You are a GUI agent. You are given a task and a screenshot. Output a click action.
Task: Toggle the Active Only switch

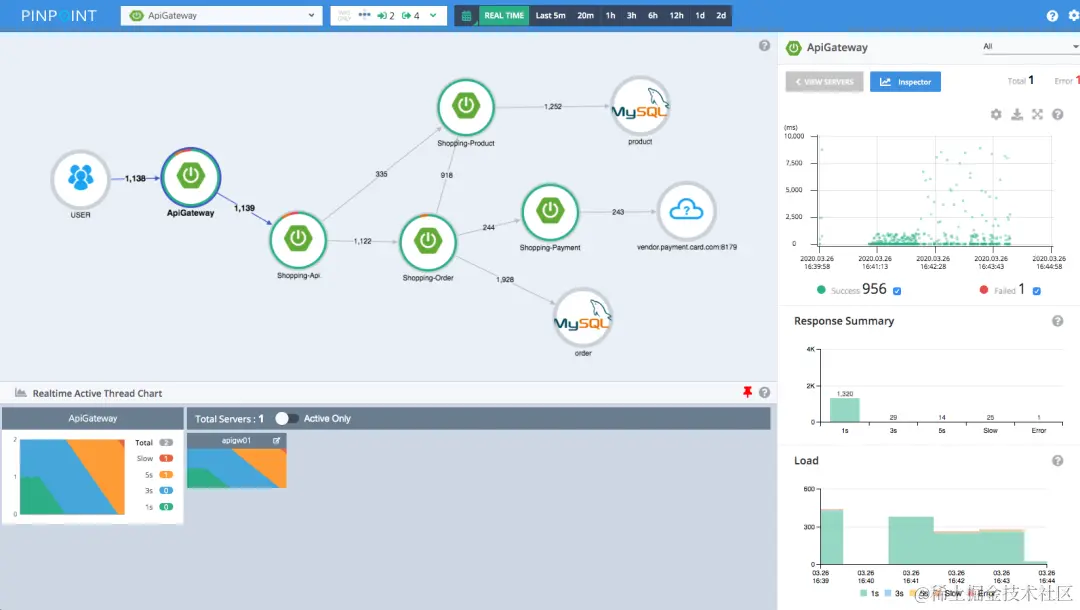pos(287,418)
